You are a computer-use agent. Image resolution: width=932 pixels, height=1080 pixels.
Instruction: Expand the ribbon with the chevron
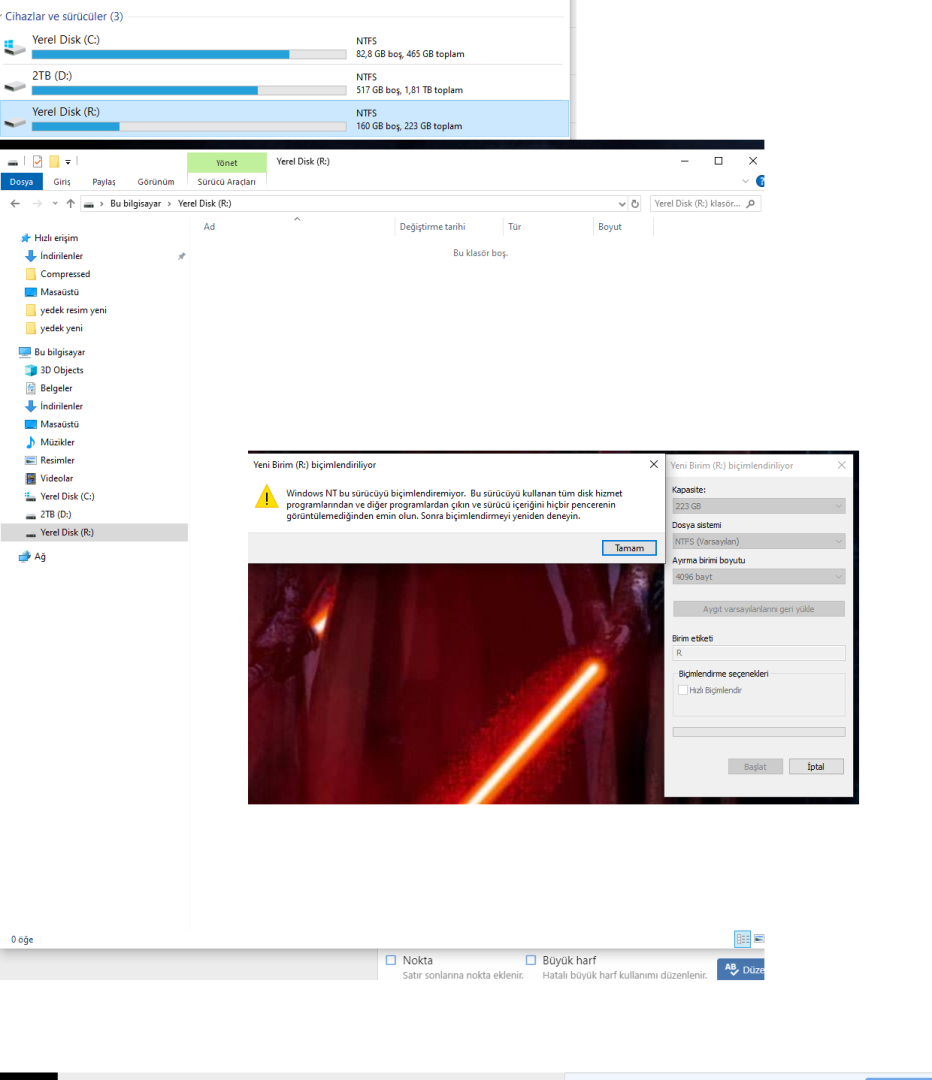(745, 181)
